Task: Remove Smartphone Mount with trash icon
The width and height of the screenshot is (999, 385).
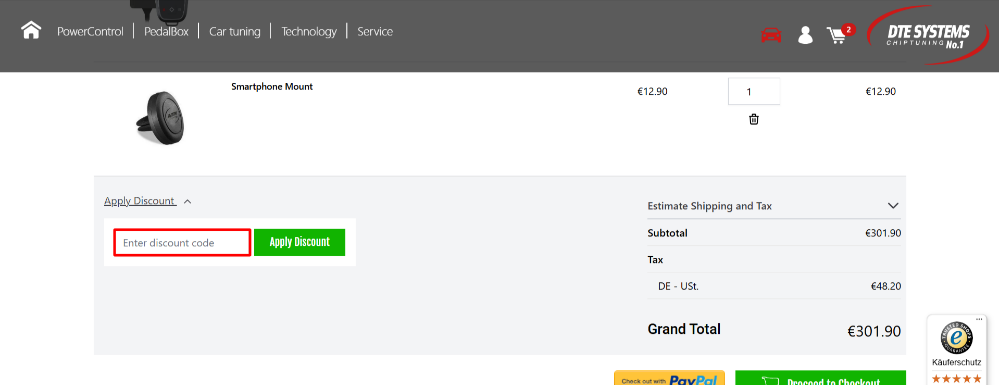Action: pos(754,119)
